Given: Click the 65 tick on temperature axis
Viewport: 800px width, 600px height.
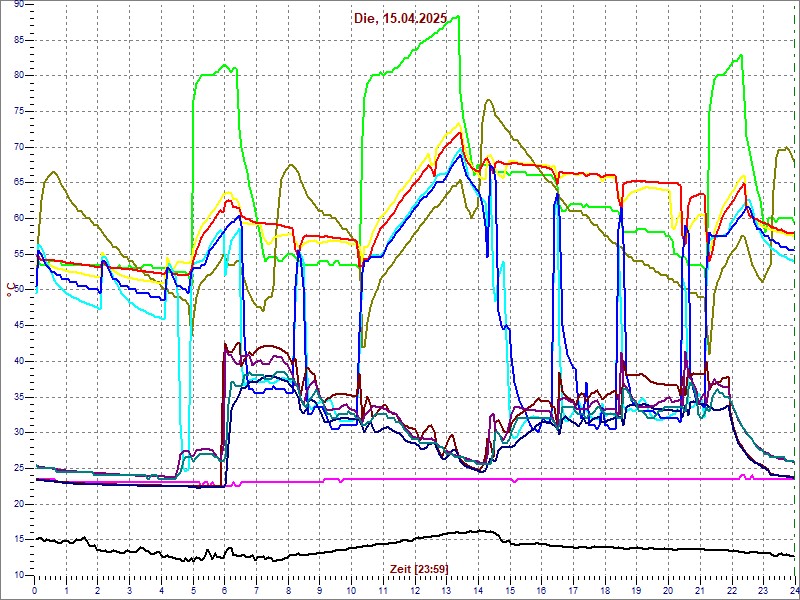Looking at the screenshot, I should point(19,183).
